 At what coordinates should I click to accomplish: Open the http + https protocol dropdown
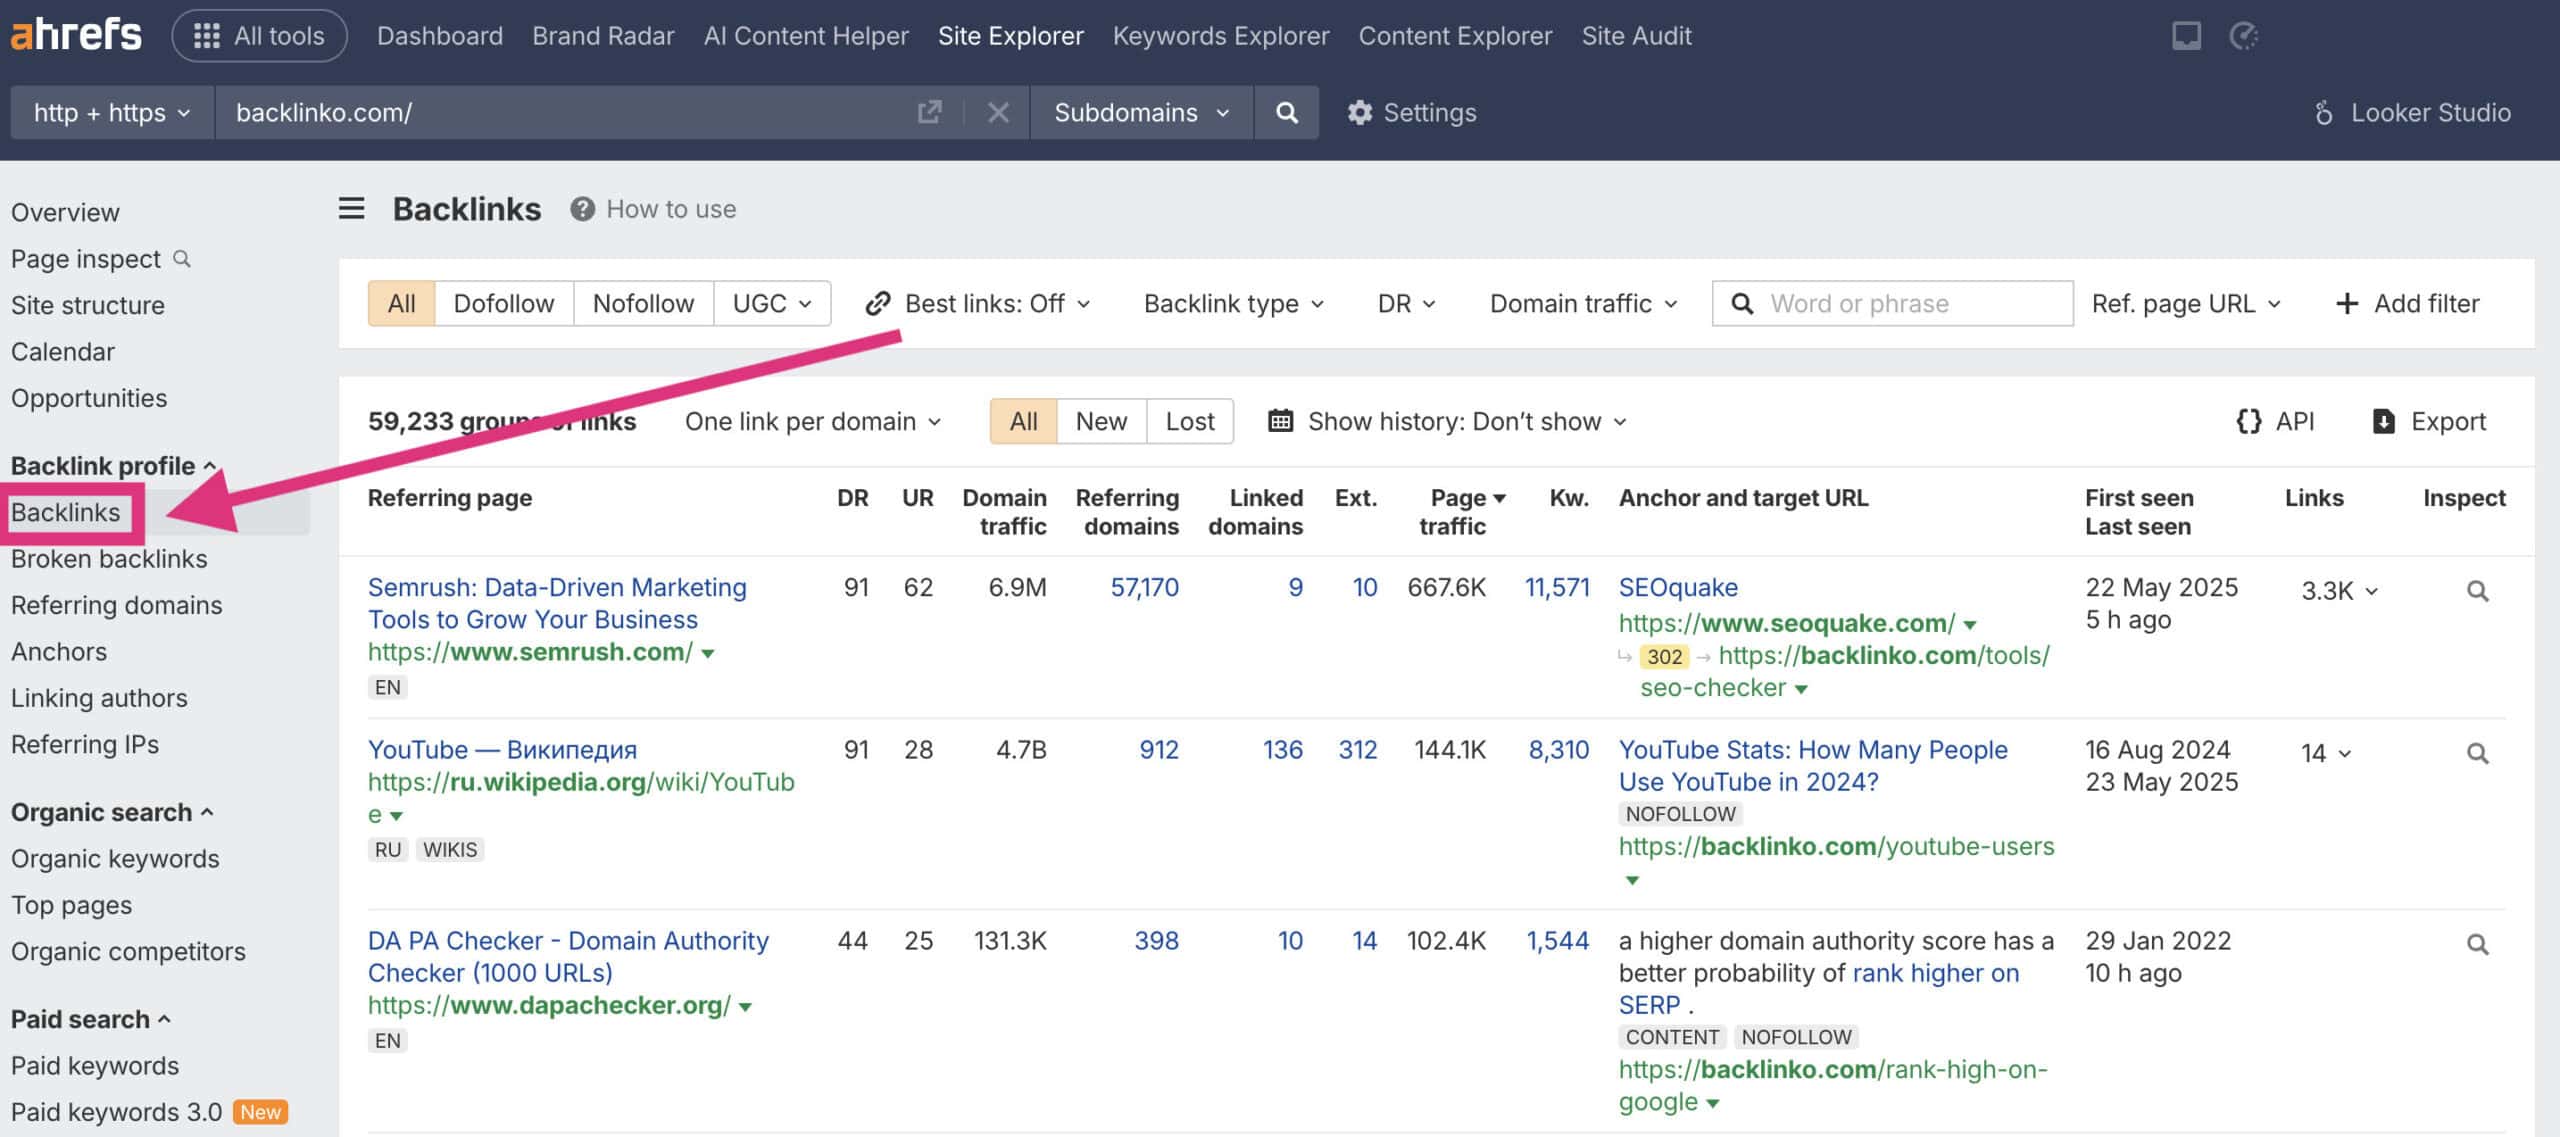[112, 112]
